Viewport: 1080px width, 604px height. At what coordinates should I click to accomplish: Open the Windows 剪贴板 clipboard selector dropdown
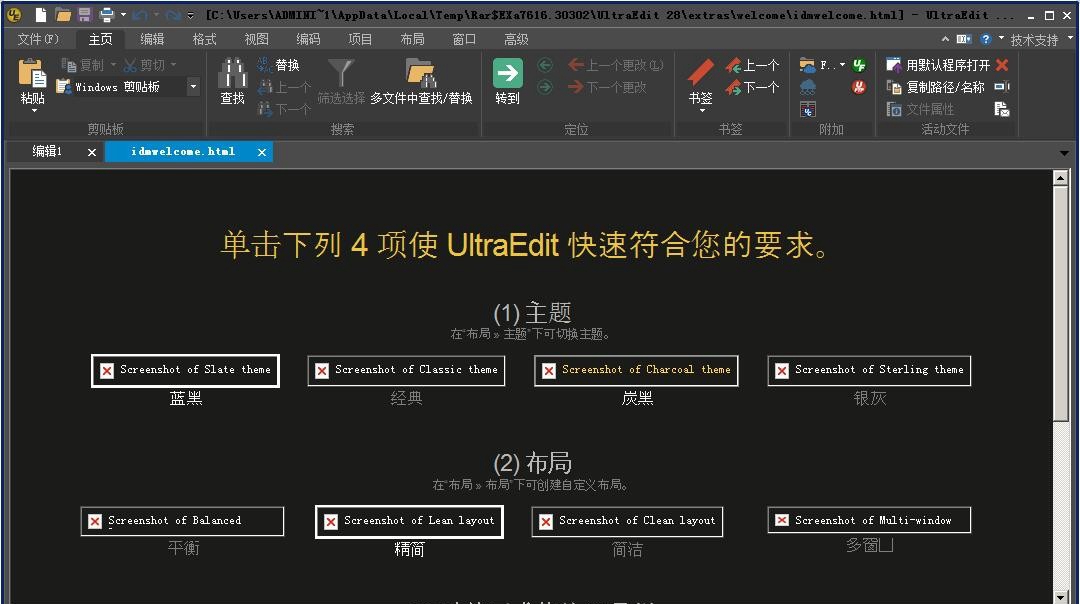(193, 87)
